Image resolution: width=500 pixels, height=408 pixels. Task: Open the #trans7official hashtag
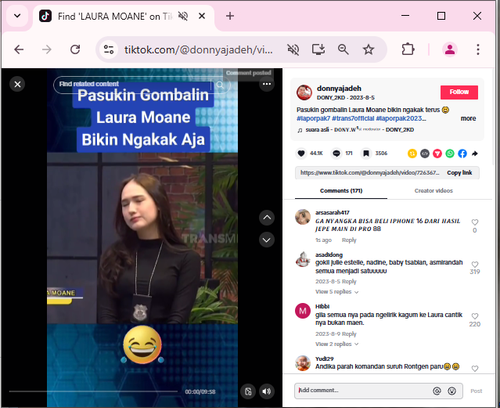coord(353,118)
